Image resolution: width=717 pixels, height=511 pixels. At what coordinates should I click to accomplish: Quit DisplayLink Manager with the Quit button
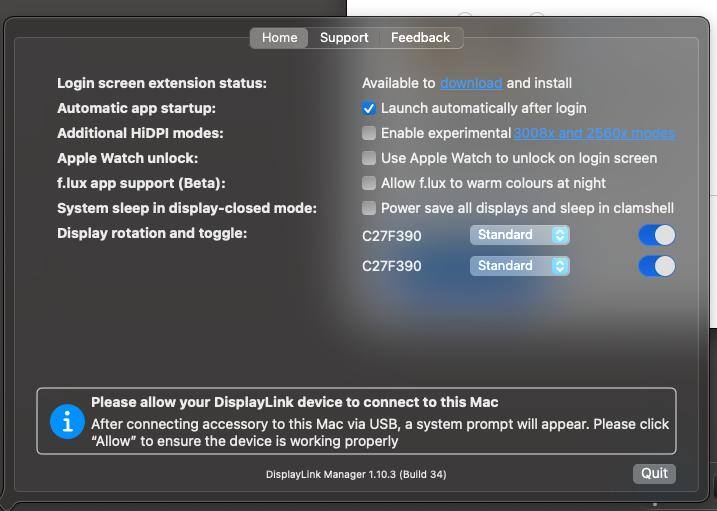pyautogui.click(x=654, y=473)
